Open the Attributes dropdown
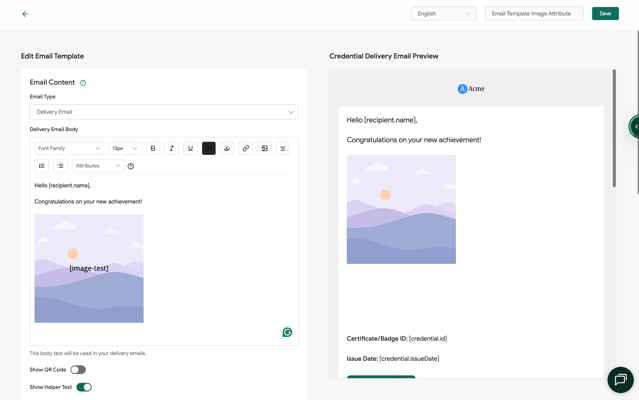Viewport: 639px width, 400px height. pyautogui.click(x=98, y=166)
